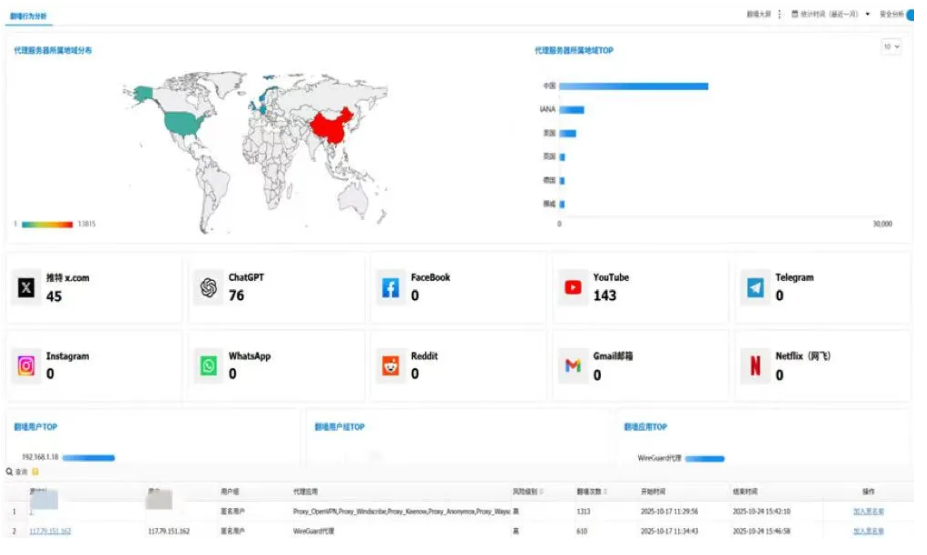Image resolution: width=927 pixels, height=555 pixels.
Task: Toggle the 安全分析 switch on top right
Action: 913,15
